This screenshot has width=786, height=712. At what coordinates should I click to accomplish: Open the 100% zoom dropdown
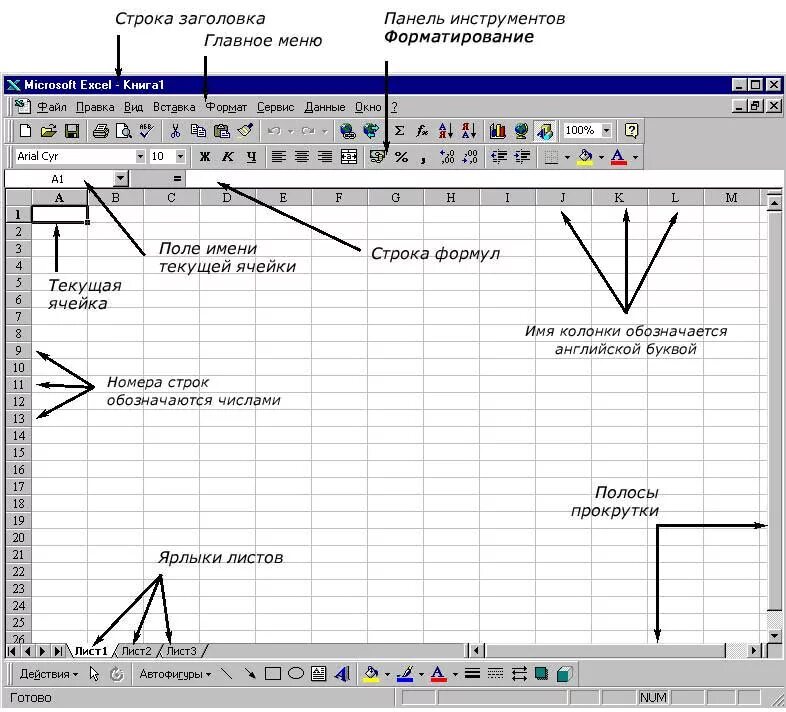pyautogui.click(x=607, y=131)
